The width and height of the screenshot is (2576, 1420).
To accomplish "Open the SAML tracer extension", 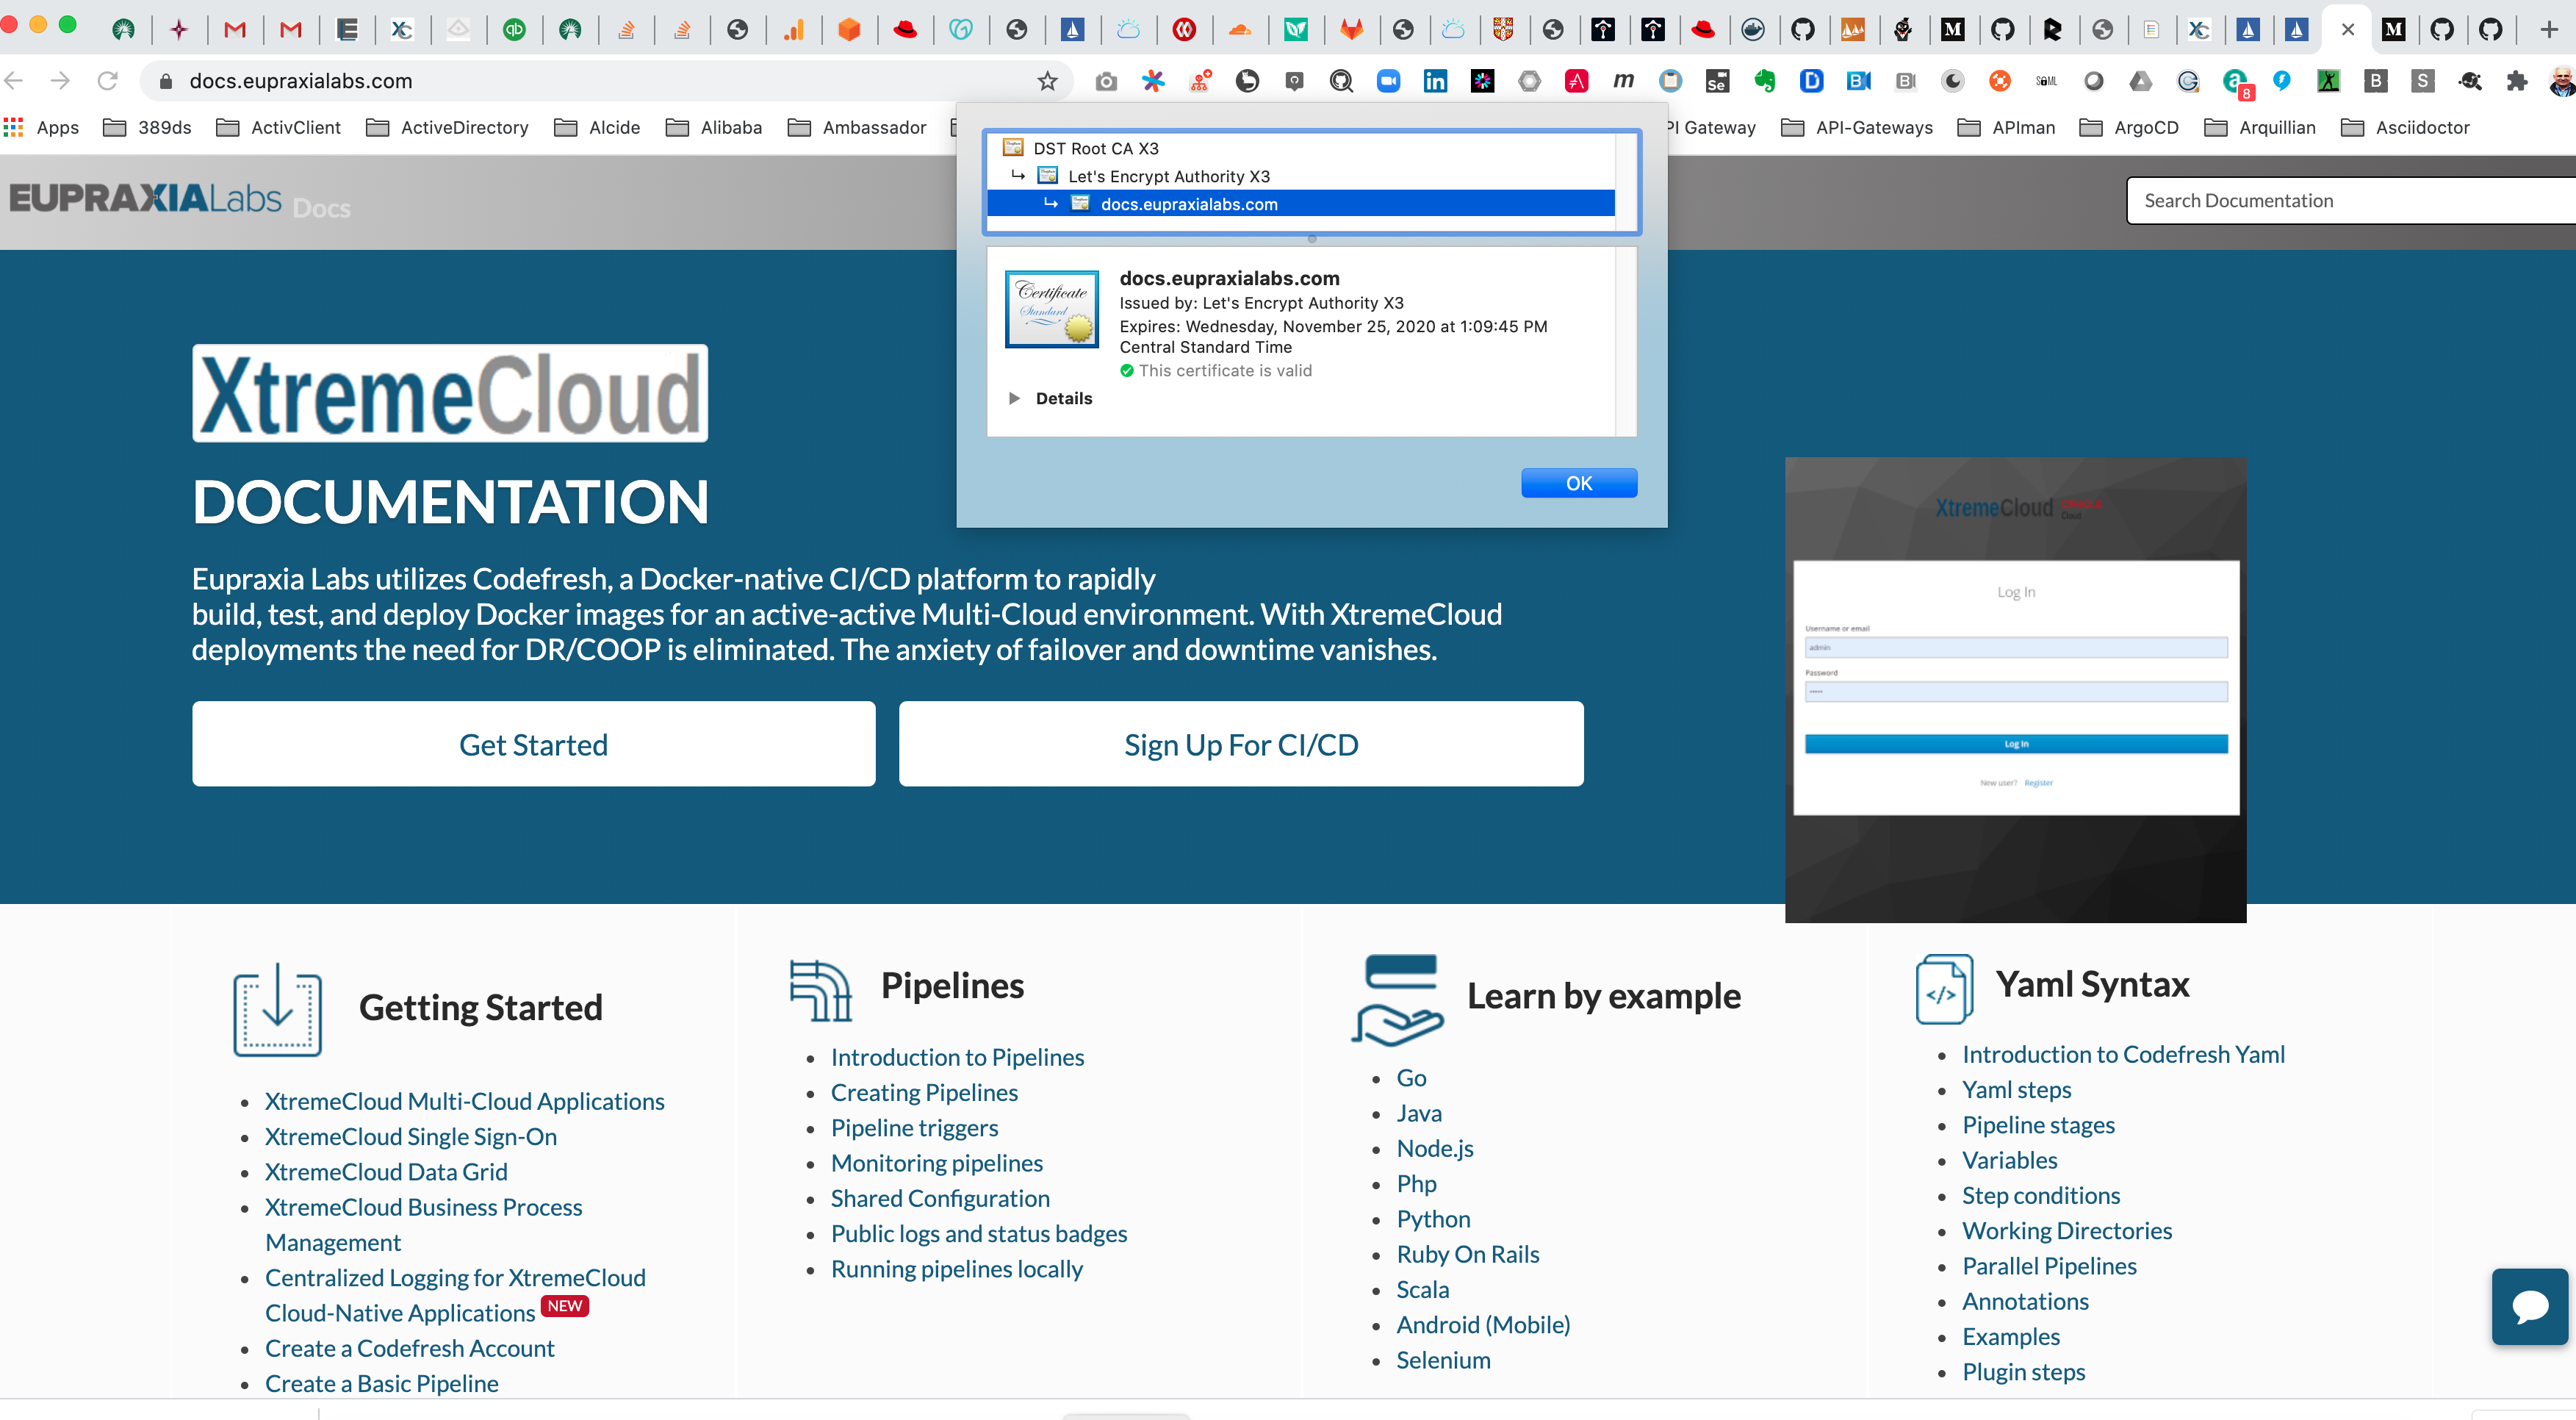I will 2046,81.
